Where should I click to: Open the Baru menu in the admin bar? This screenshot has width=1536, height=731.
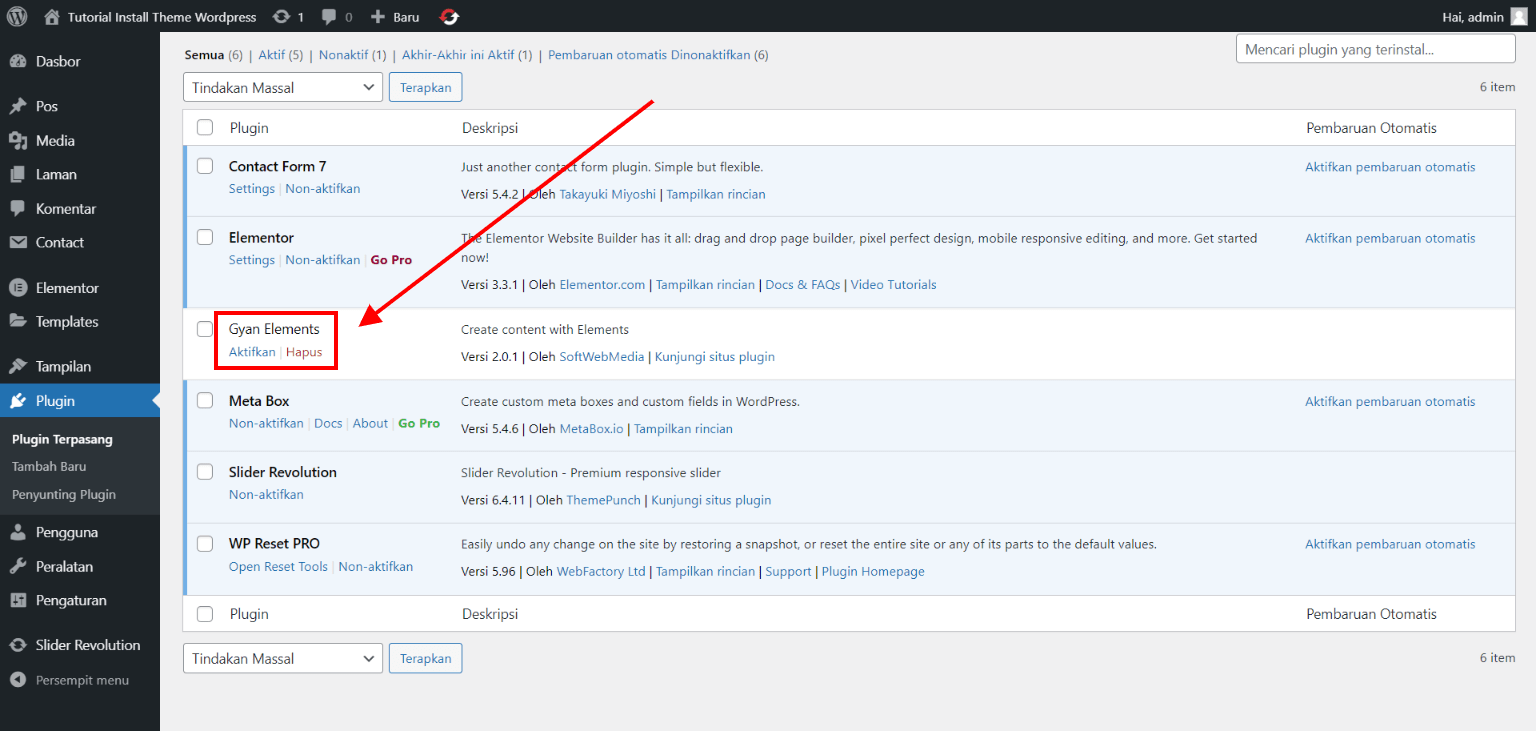[394, 16]
